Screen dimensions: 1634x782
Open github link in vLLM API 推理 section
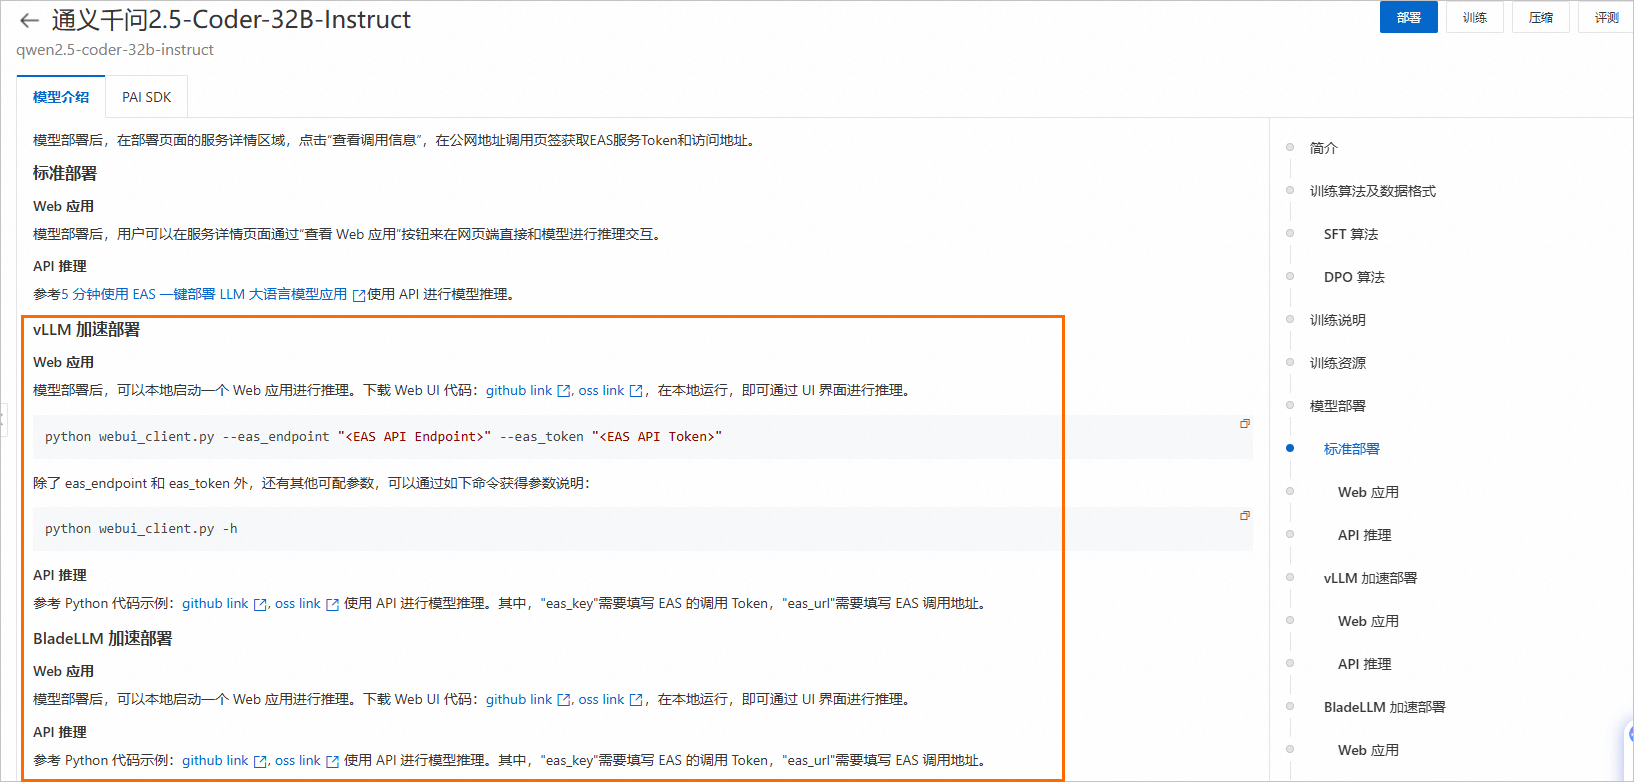[x=224, y=603]
